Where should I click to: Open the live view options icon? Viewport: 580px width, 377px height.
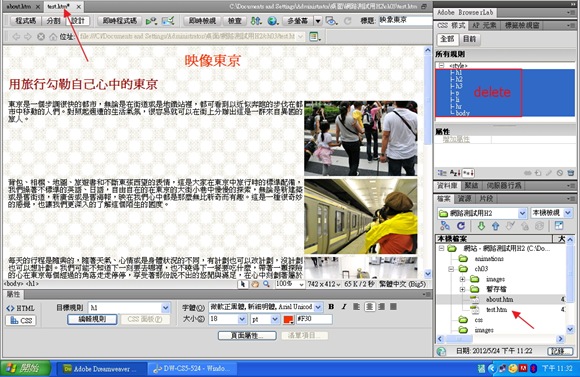[x=315, y=37]
